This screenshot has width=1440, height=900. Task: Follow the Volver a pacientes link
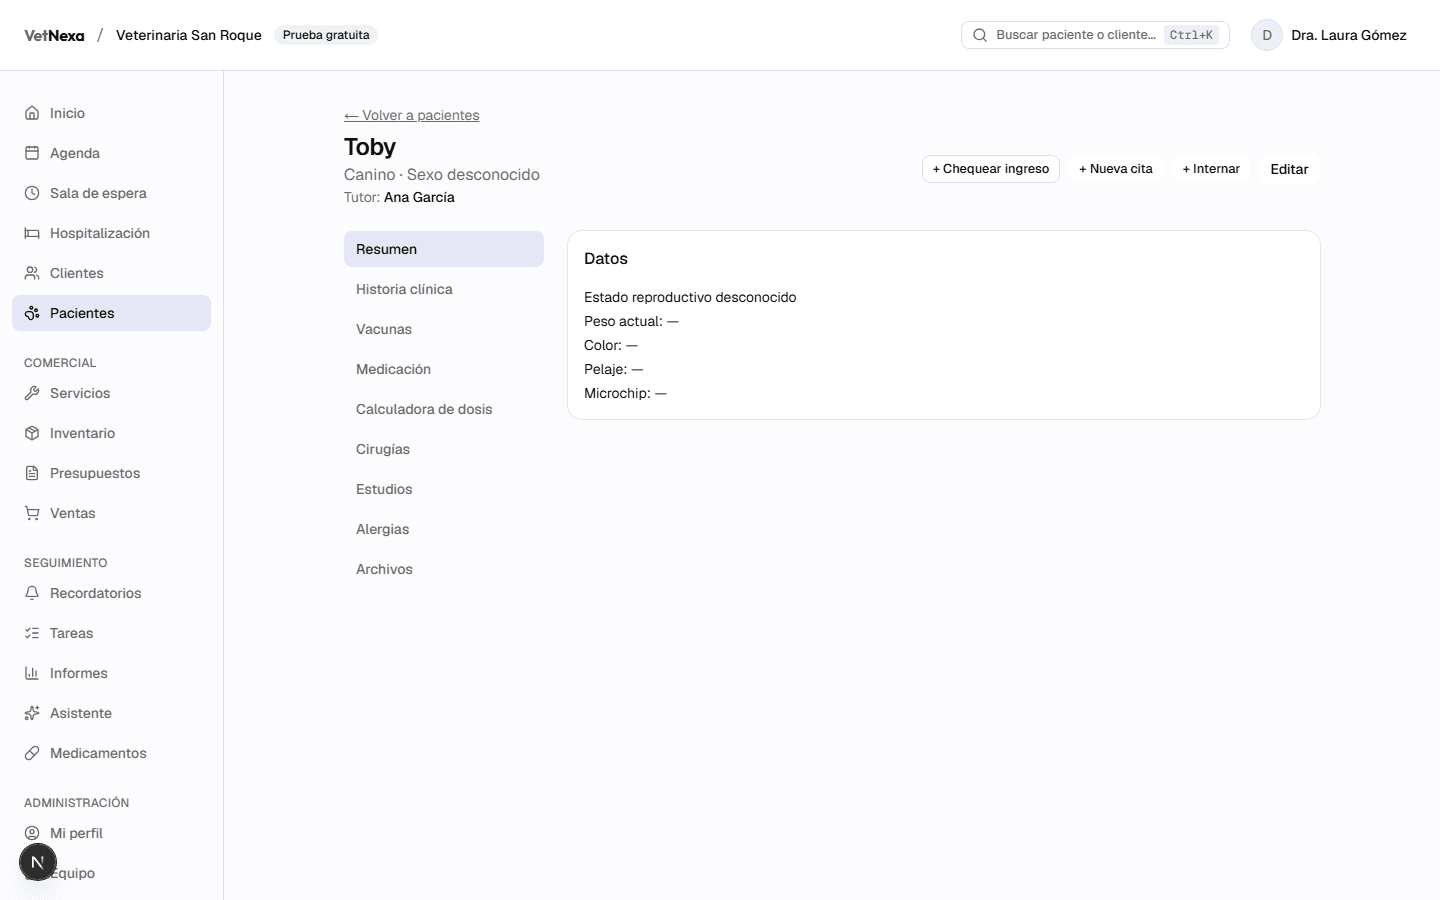point(412,115)
